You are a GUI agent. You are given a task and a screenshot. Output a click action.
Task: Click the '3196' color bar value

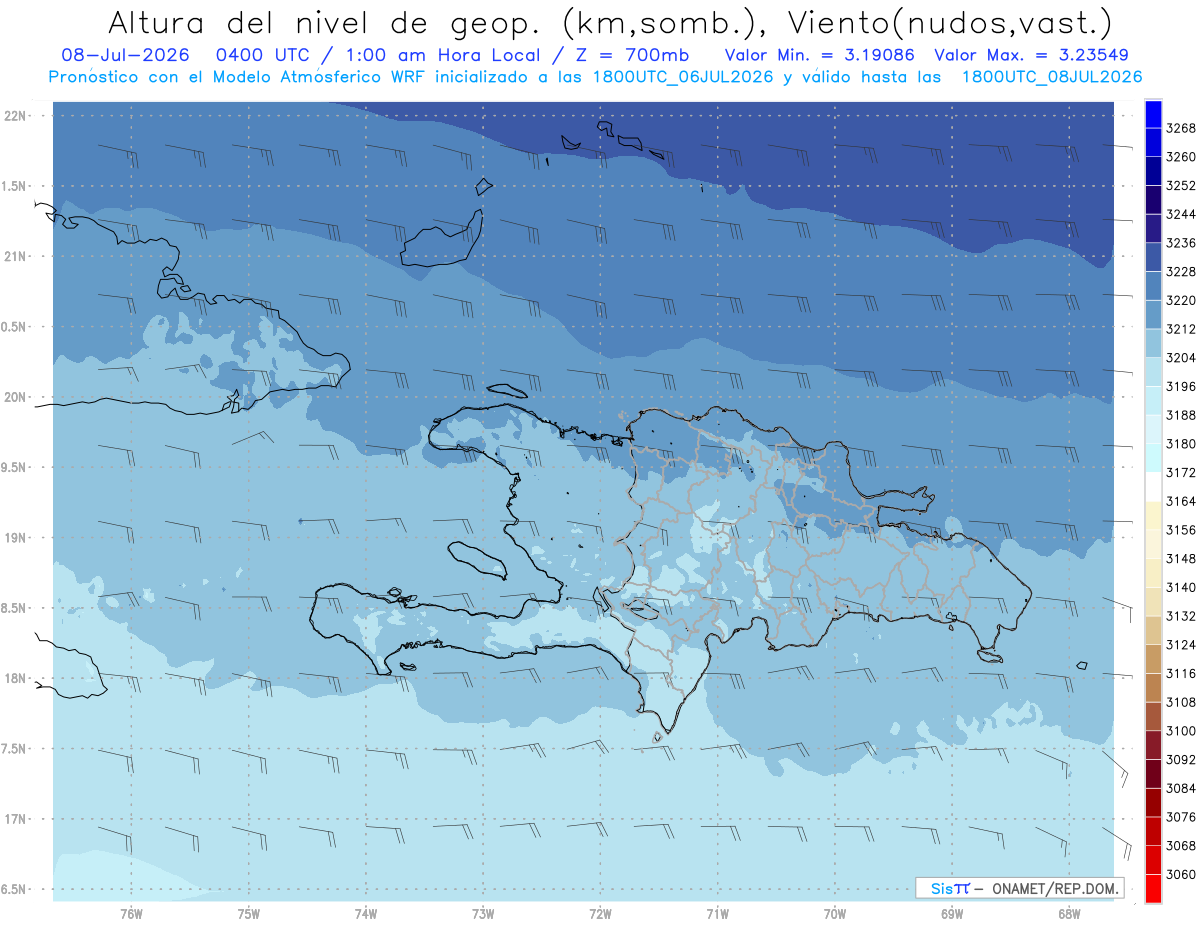[x=1181, y=387]
